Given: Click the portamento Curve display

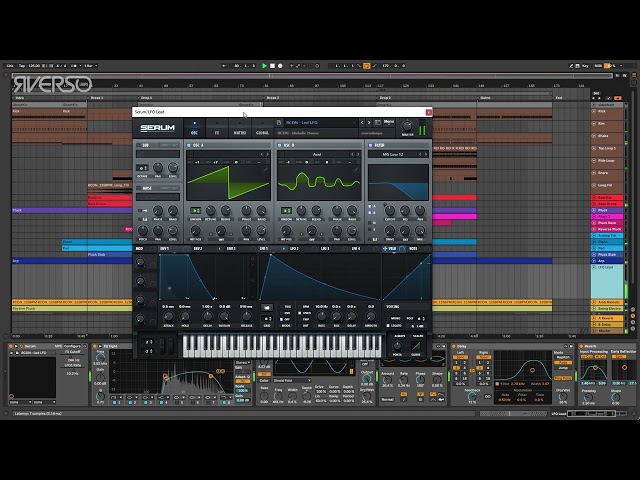Looking at the screenshot, I should pyautogui.click(x=416, y=346).
